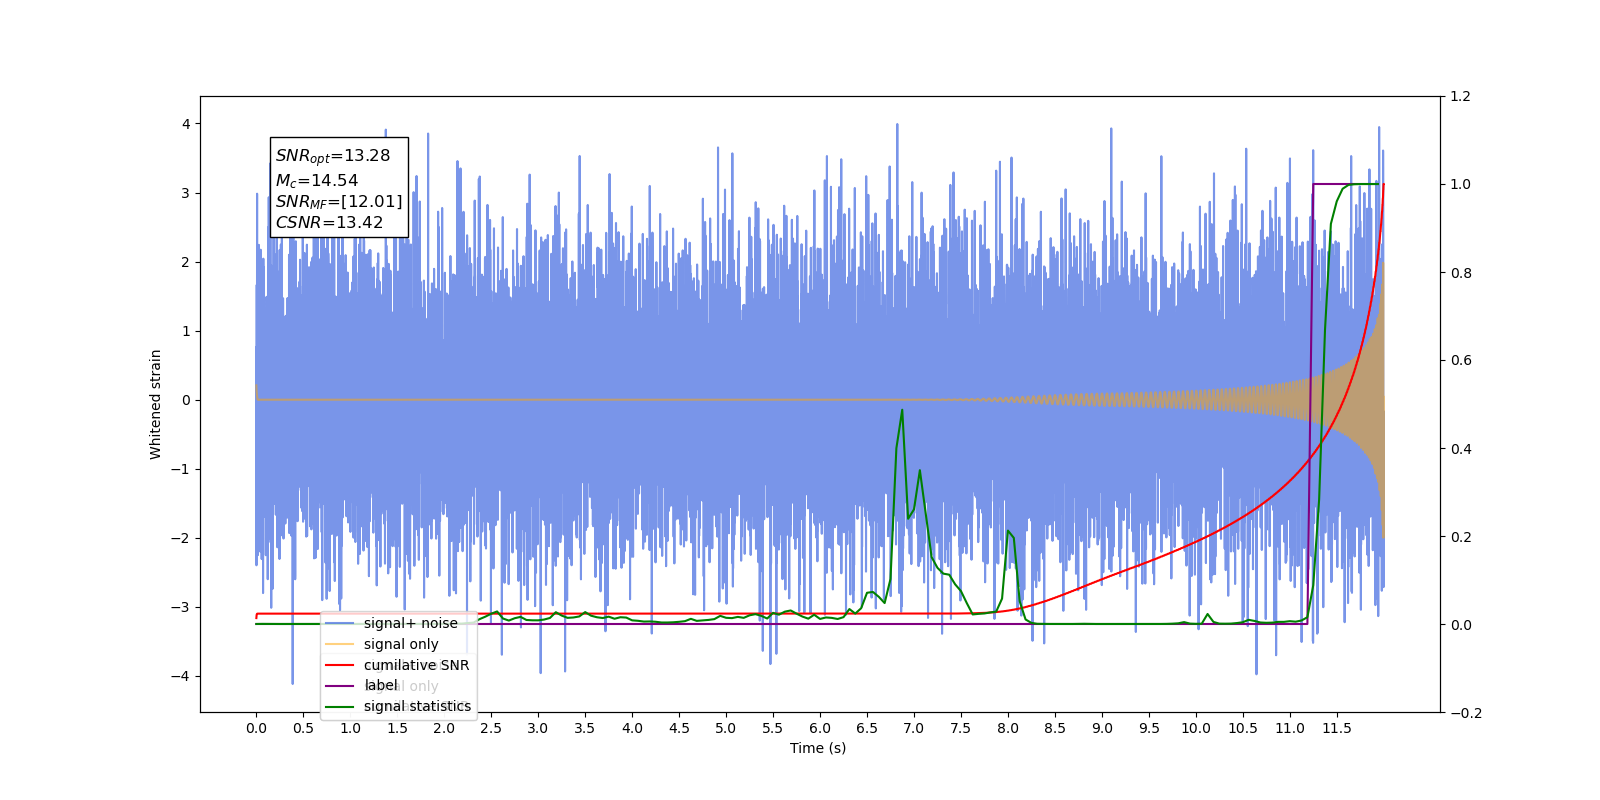
Task: Click the −4 tick on left strain axis
Action: 181,676
